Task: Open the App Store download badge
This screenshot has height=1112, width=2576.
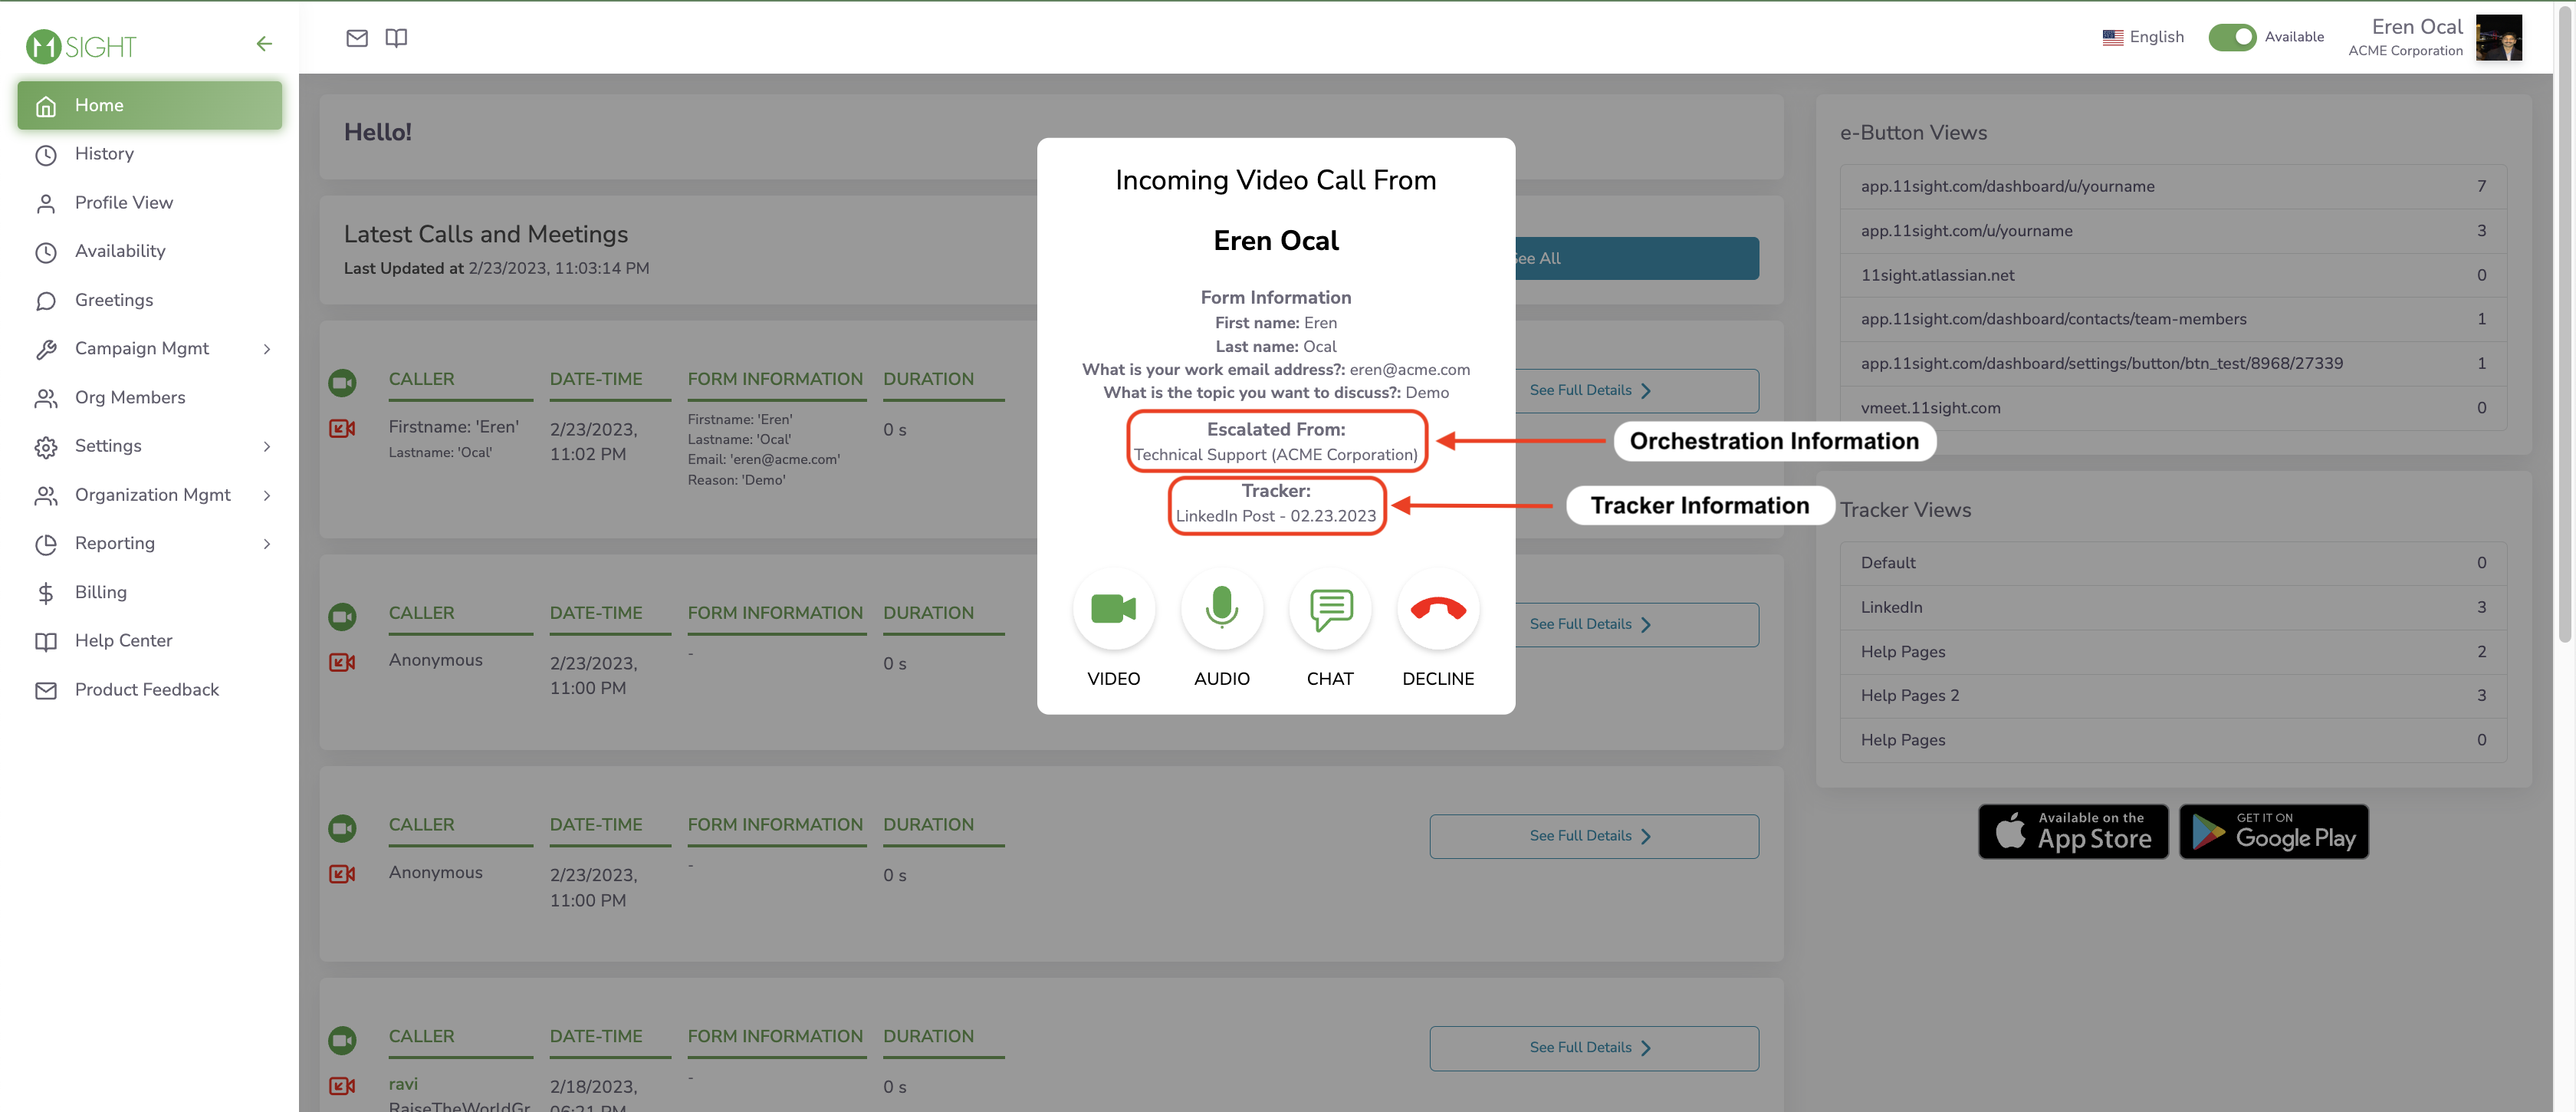Action: tap(2073, 832)
